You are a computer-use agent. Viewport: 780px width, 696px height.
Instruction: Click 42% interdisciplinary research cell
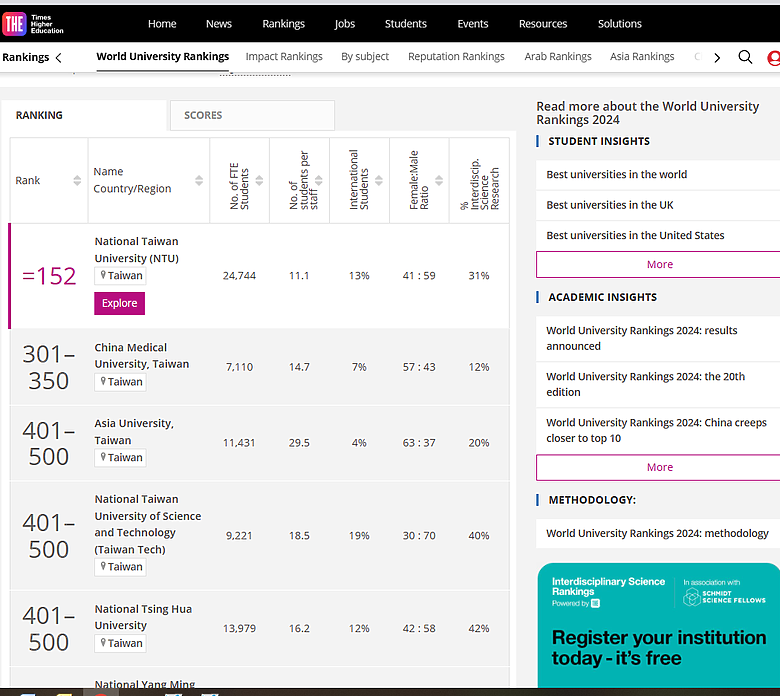tap(479, 628)
